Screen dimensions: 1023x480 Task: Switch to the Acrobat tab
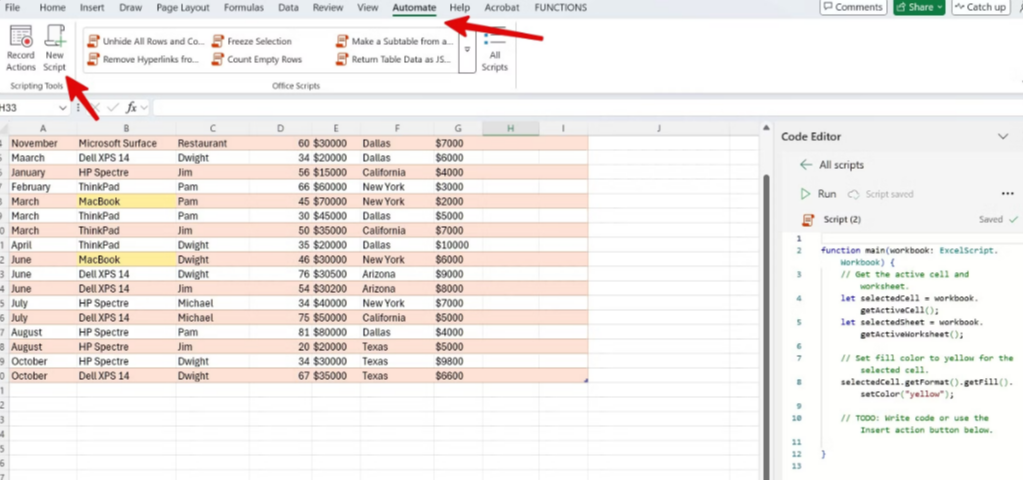point(502,8)
